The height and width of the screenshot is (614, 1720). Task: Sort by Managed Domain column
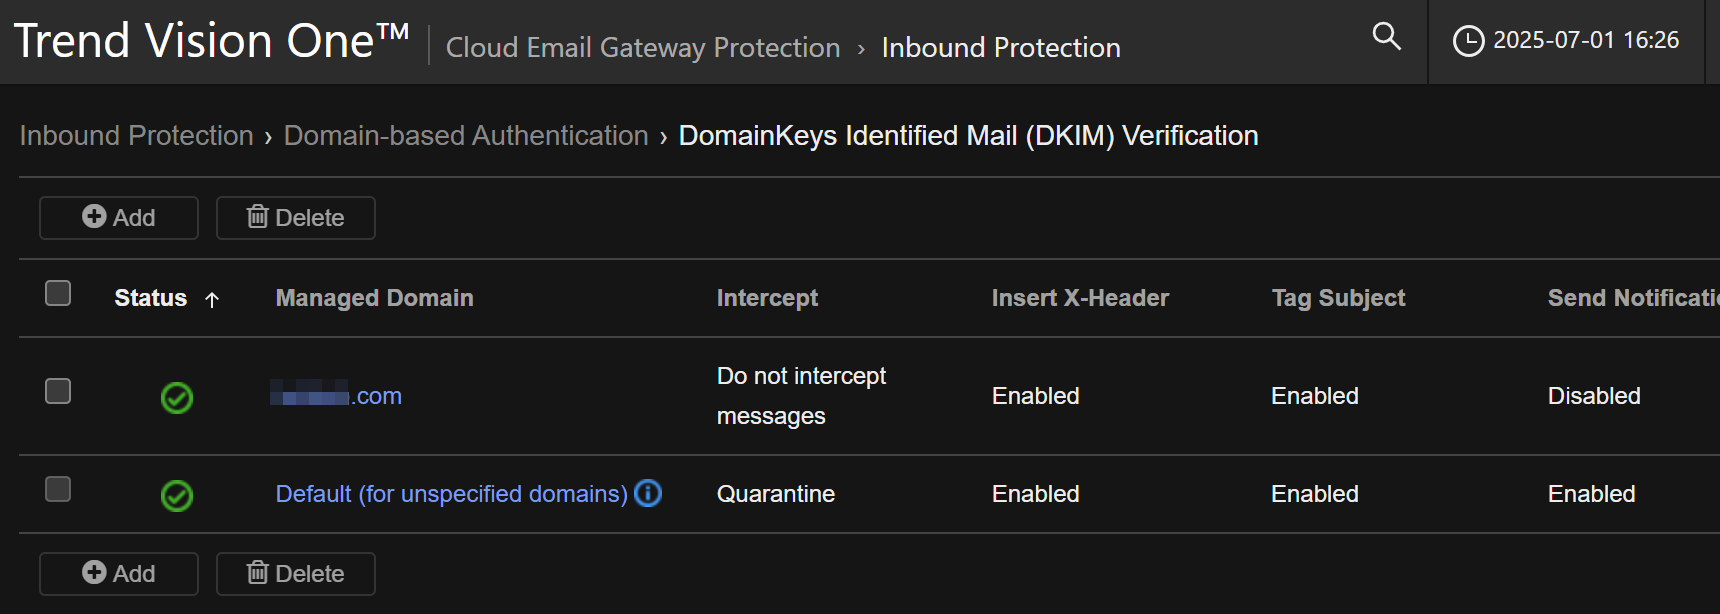coord(374,298)
